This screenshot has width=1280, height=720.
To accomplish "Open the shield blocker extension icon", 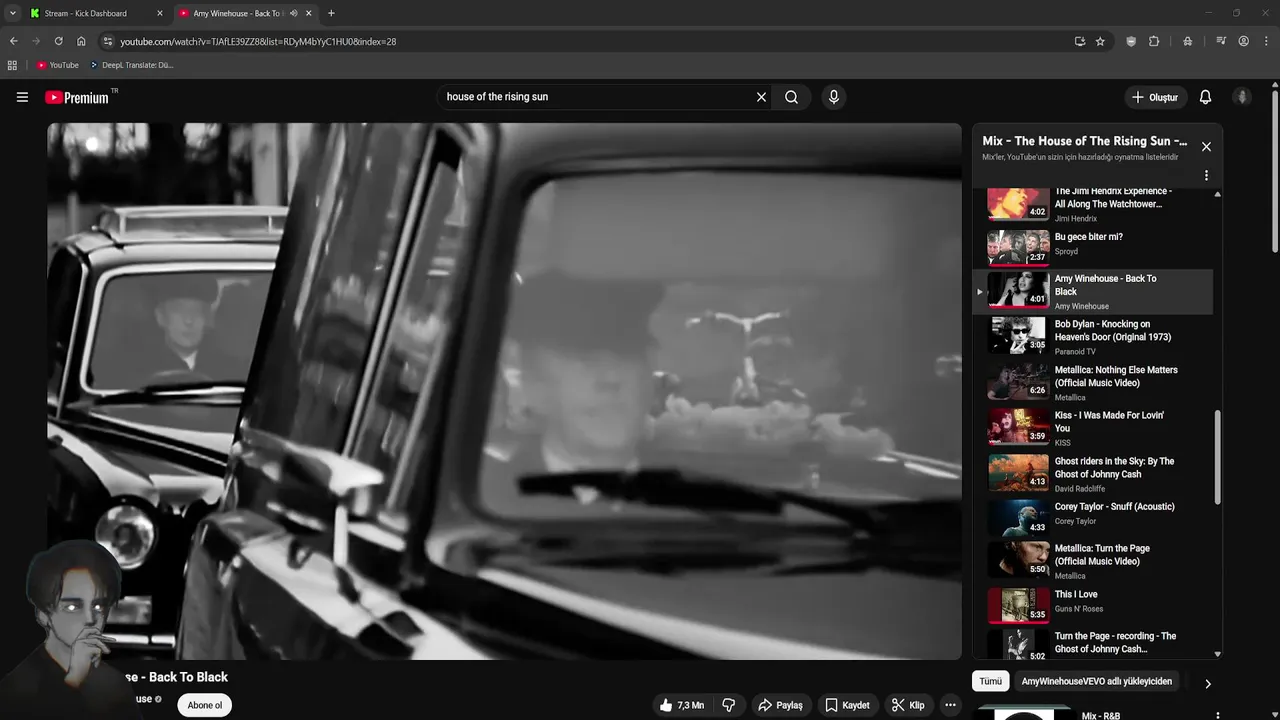I will pyautogui.click(x=1131, y=41).
